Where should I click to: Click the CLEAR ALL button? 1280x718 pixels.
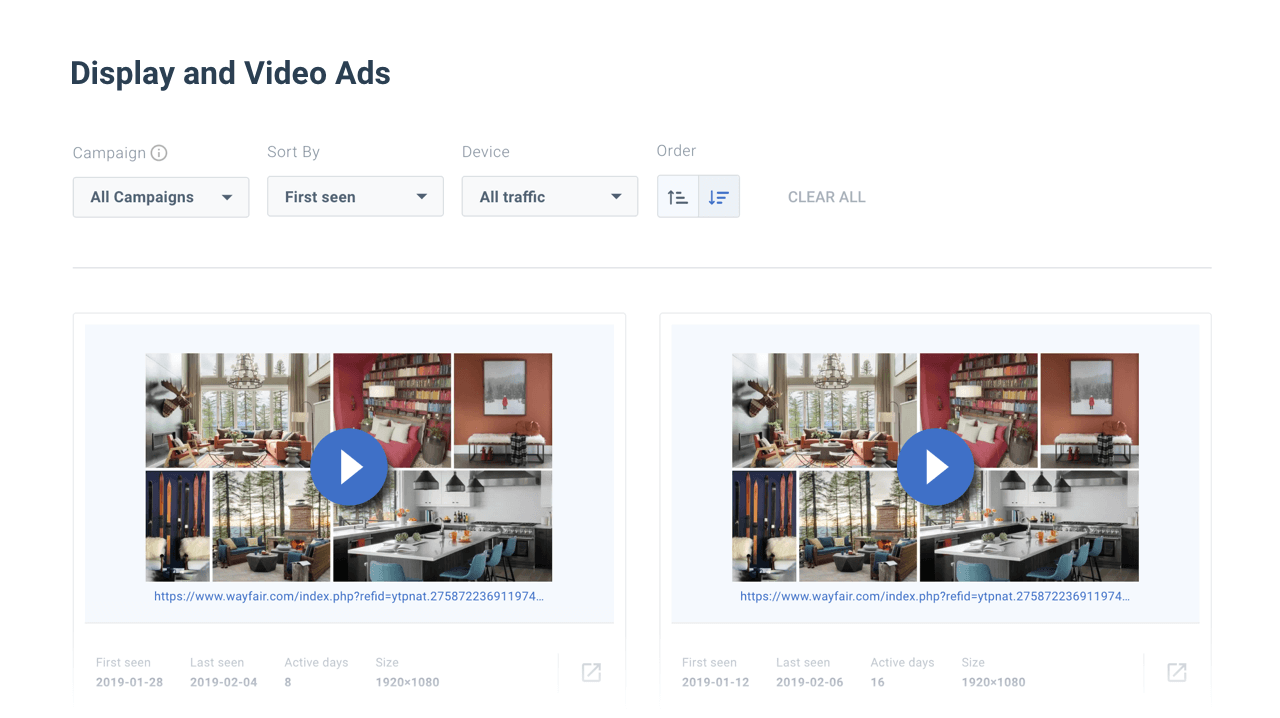click(827, 197)
